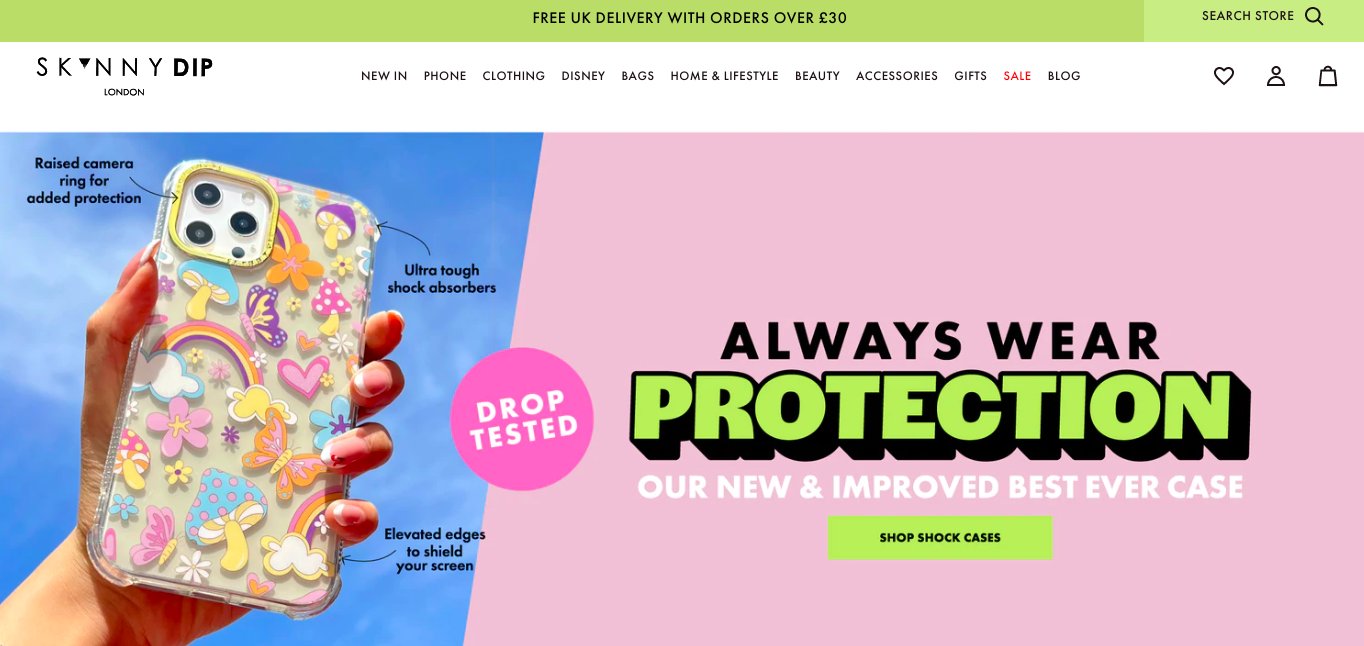The height and width of the screenshot is (646, 1364).
Task: Visit the Blog page
Action: point(1064,76)
